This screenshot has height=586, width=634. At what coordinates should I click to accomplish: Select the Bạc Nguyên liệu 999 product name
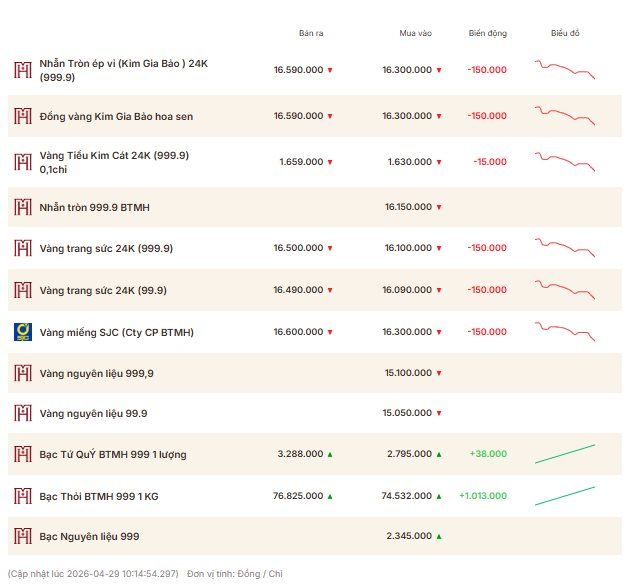[x=89, y=537]
